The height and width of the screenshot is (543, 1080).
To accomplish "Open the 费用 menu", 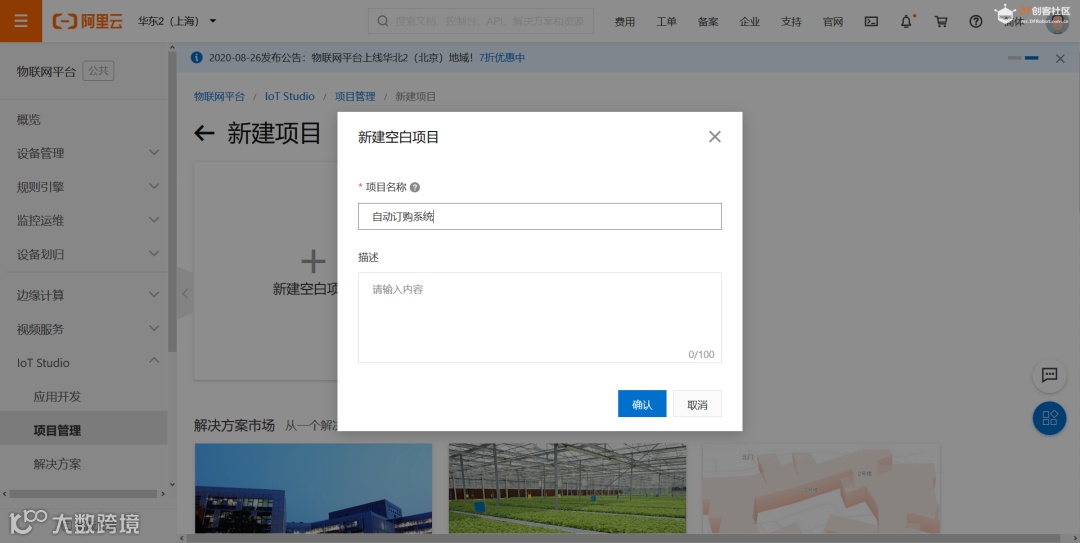I will (x=625, y=21).
